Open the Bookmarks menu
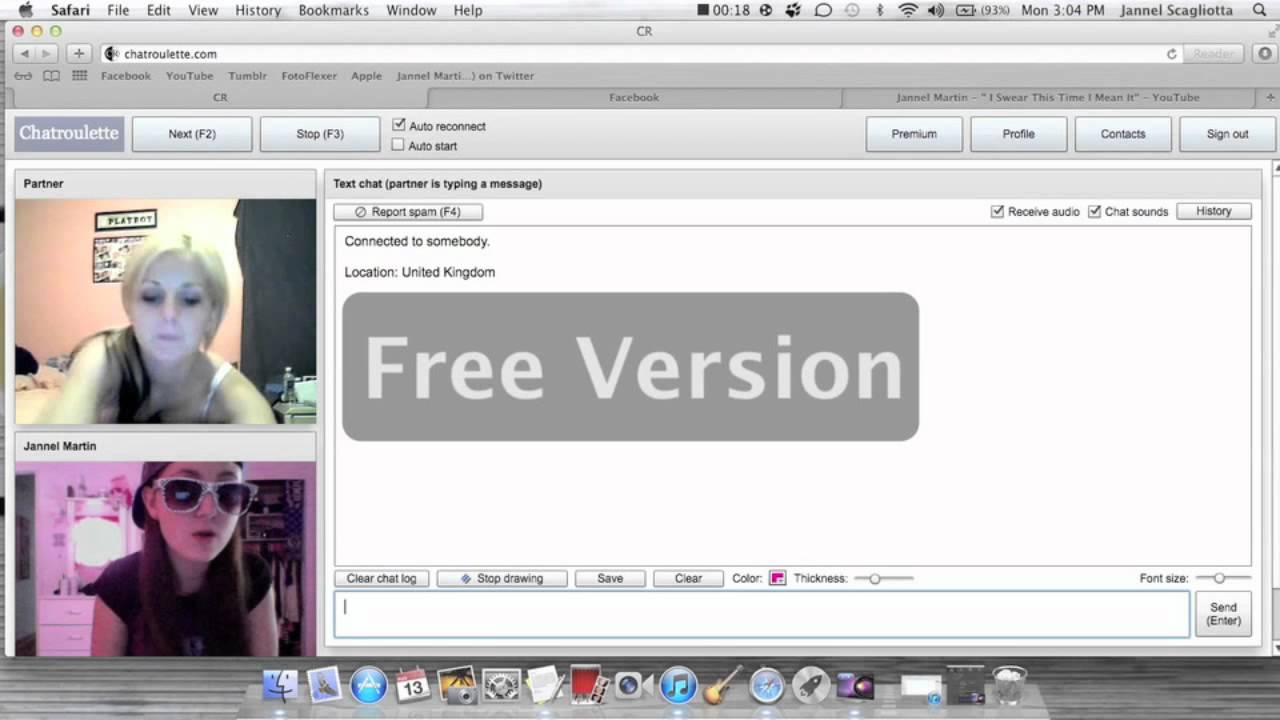Image resolution: width=1280 pixels, height=720 pixels. 334,10
